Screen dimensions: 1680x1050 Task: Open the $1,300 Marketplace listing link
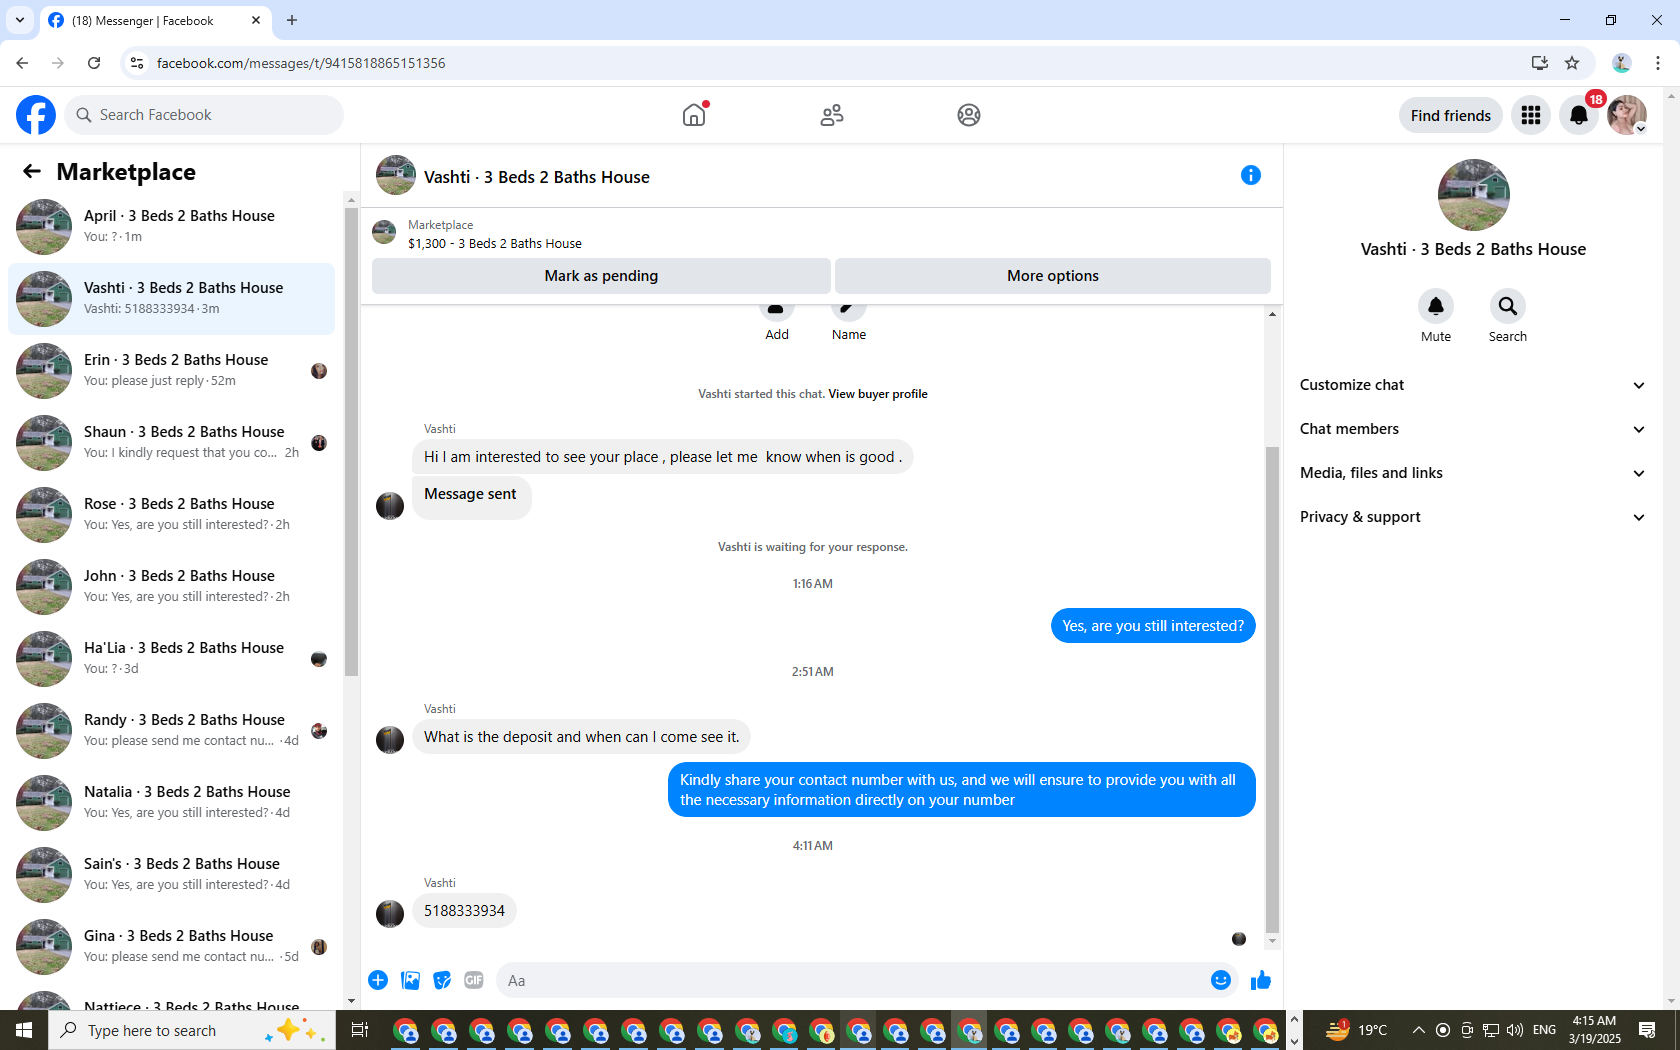click(x=494, y=244)
